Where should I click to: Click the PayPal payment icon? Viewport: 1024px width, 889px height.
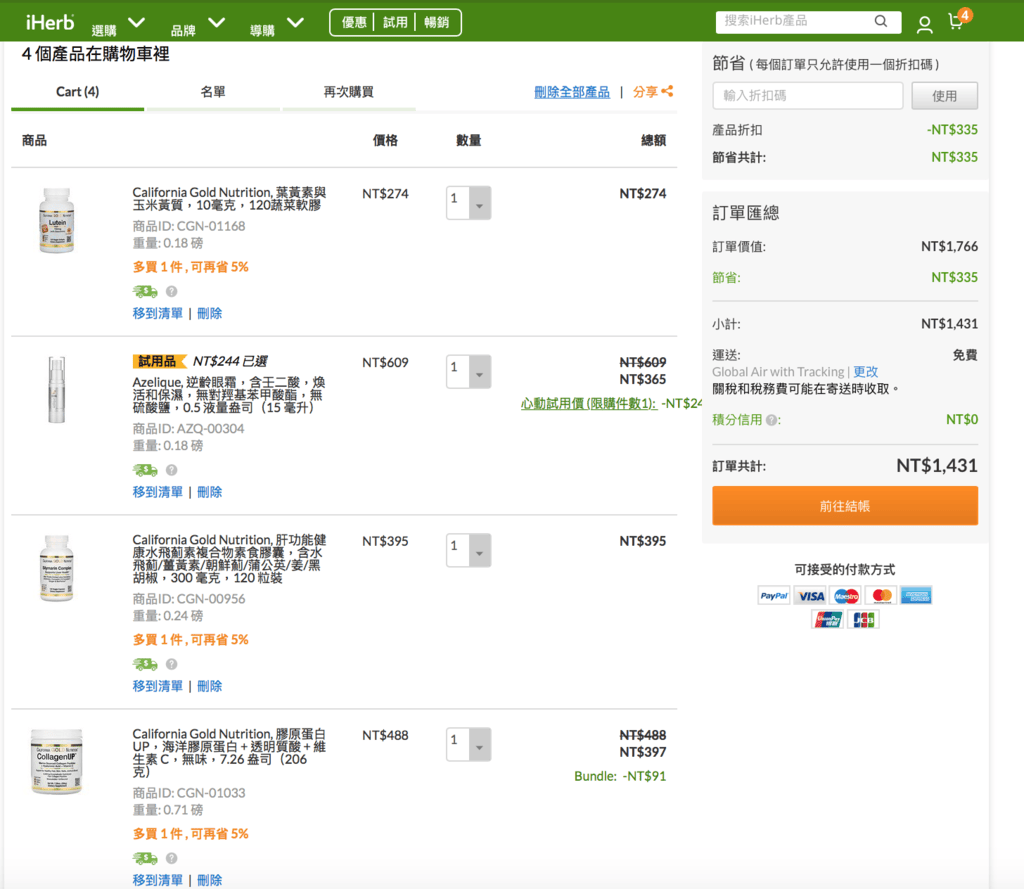pos(774,596)
